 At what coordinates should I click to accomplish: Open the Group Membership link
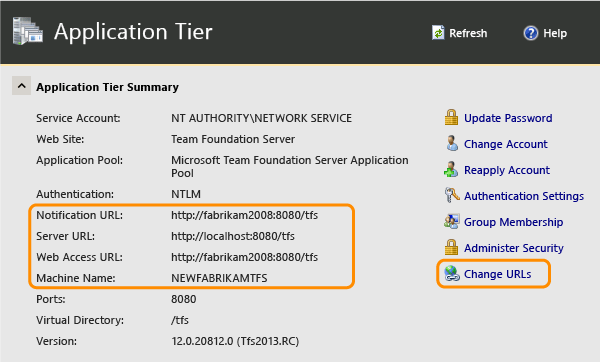[x=513, y=222]
